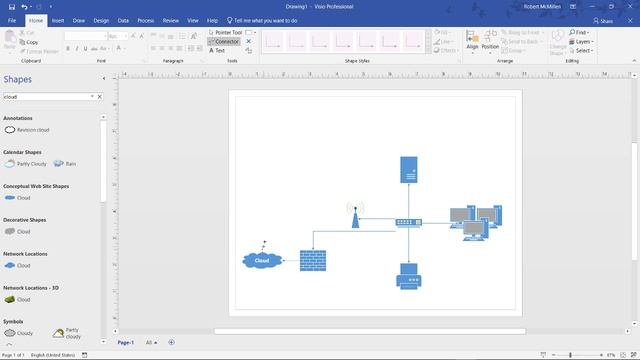The width and height of the screenshot is (640, 360).
Task: Click the printer shape on canvas
Action: pyautogui.click(x=409, y=276)
